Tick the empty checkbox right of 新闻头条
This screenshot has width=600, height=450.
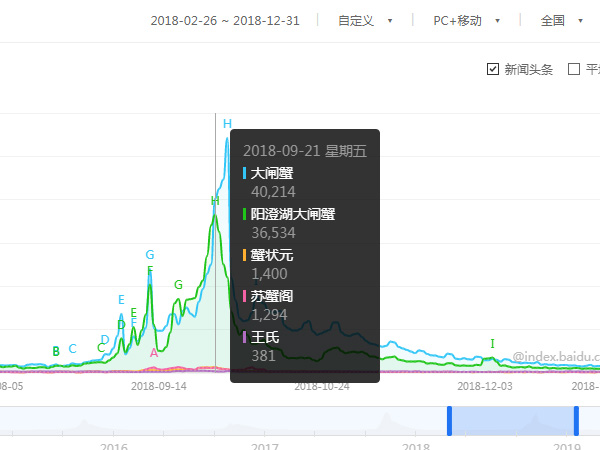point(574,69)
